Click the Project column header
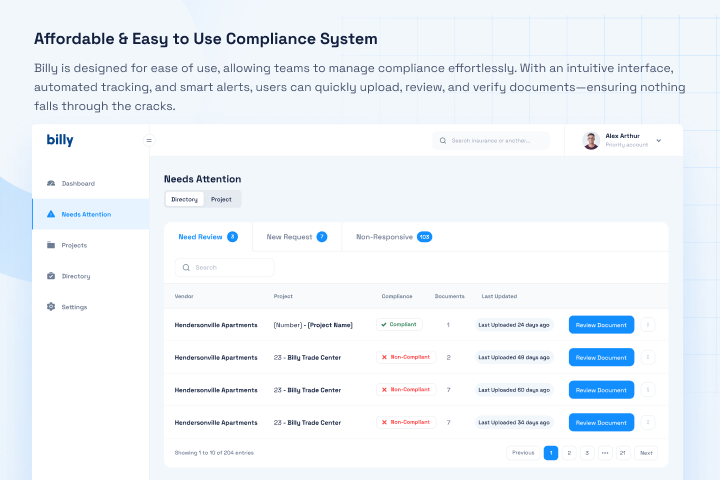The height and width of the screenshot is (480, 720). tap(283, 296)
